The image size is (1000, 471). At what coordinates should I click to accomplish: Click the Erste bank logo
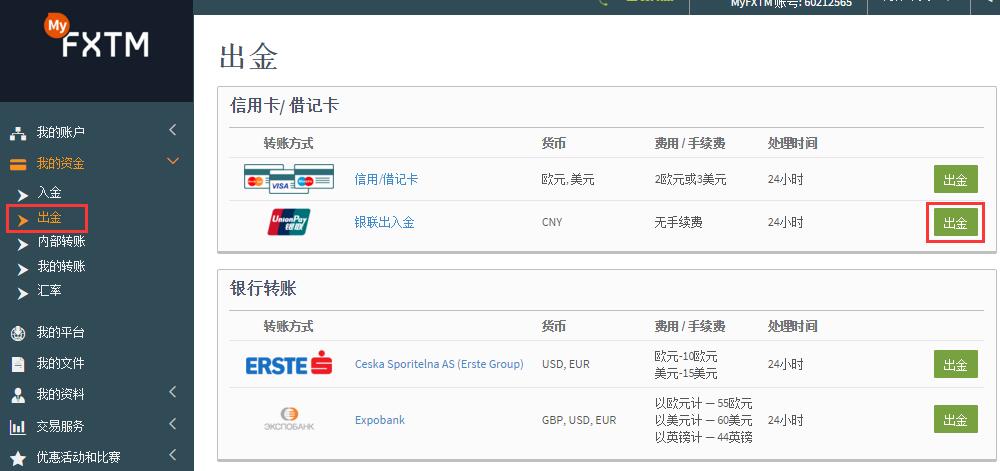pyautogui.click(x=289, y=365)
